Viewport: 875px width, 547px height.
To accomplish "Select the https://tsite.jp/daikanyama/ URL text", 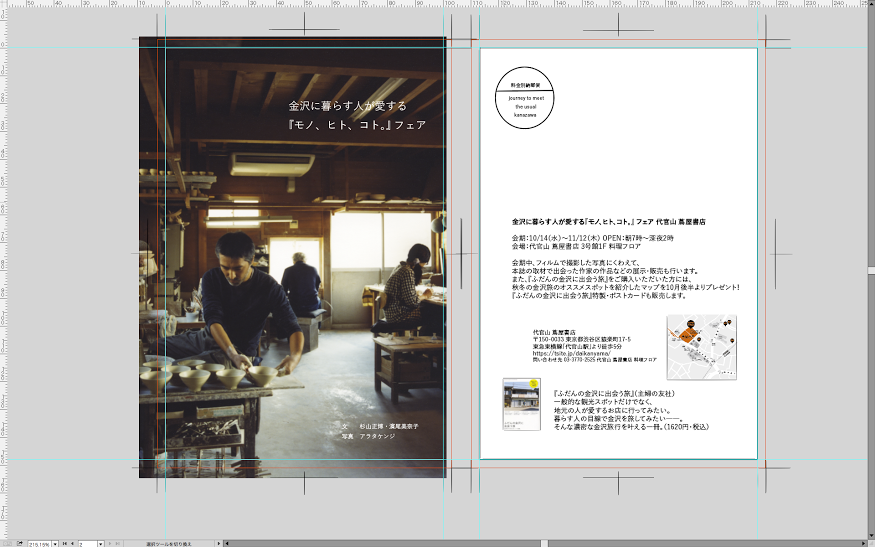I will (571, 353).
